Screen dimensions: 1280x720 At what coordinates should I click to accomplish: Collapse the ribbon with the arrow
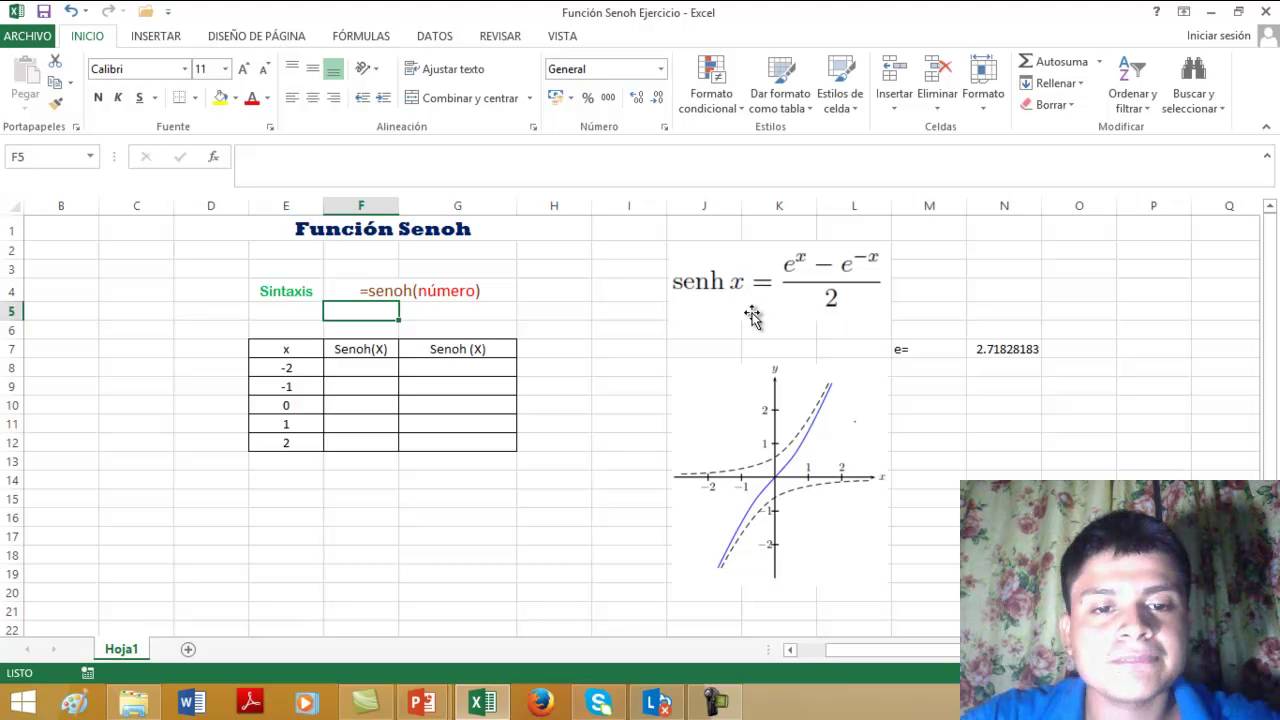pos(1266,127)
